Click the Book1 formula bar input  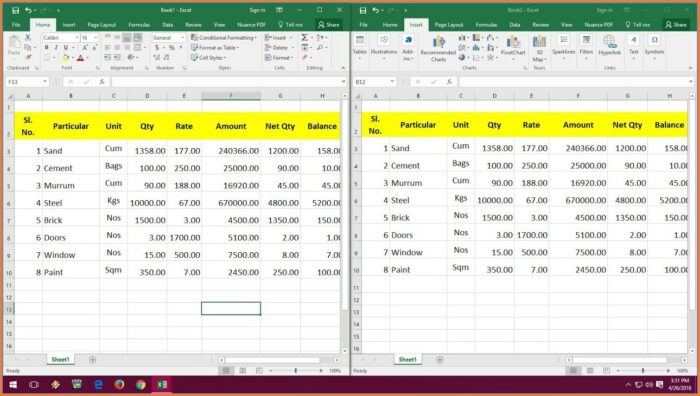click(x=226, y=82)
